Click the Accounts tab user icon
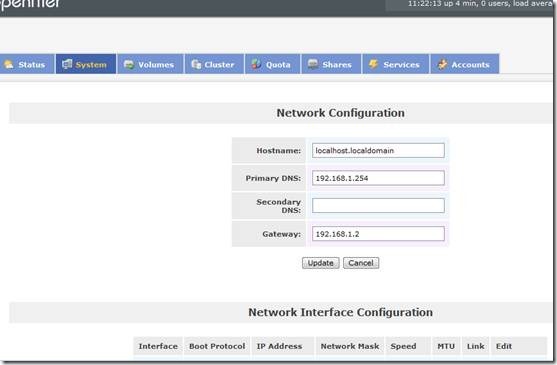 [442, 64]
